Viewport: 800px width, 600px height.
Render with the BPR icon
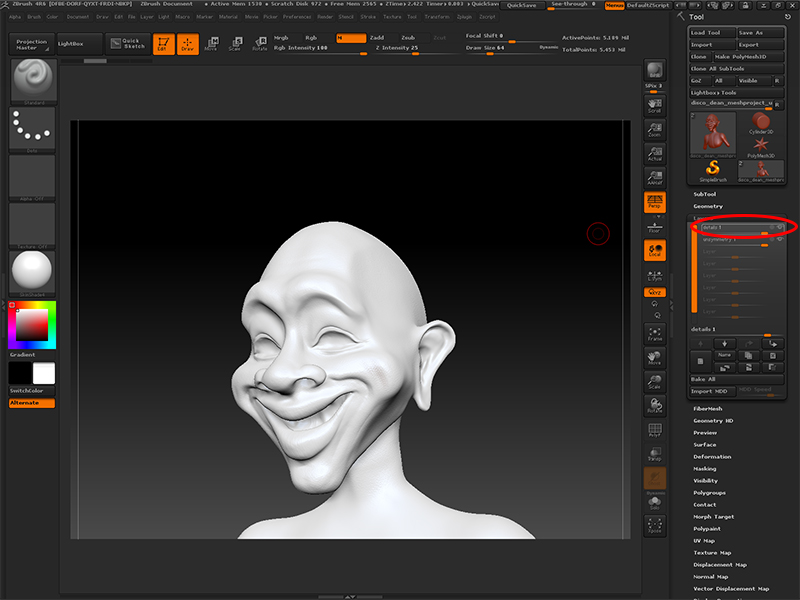[x=655, y=70]
